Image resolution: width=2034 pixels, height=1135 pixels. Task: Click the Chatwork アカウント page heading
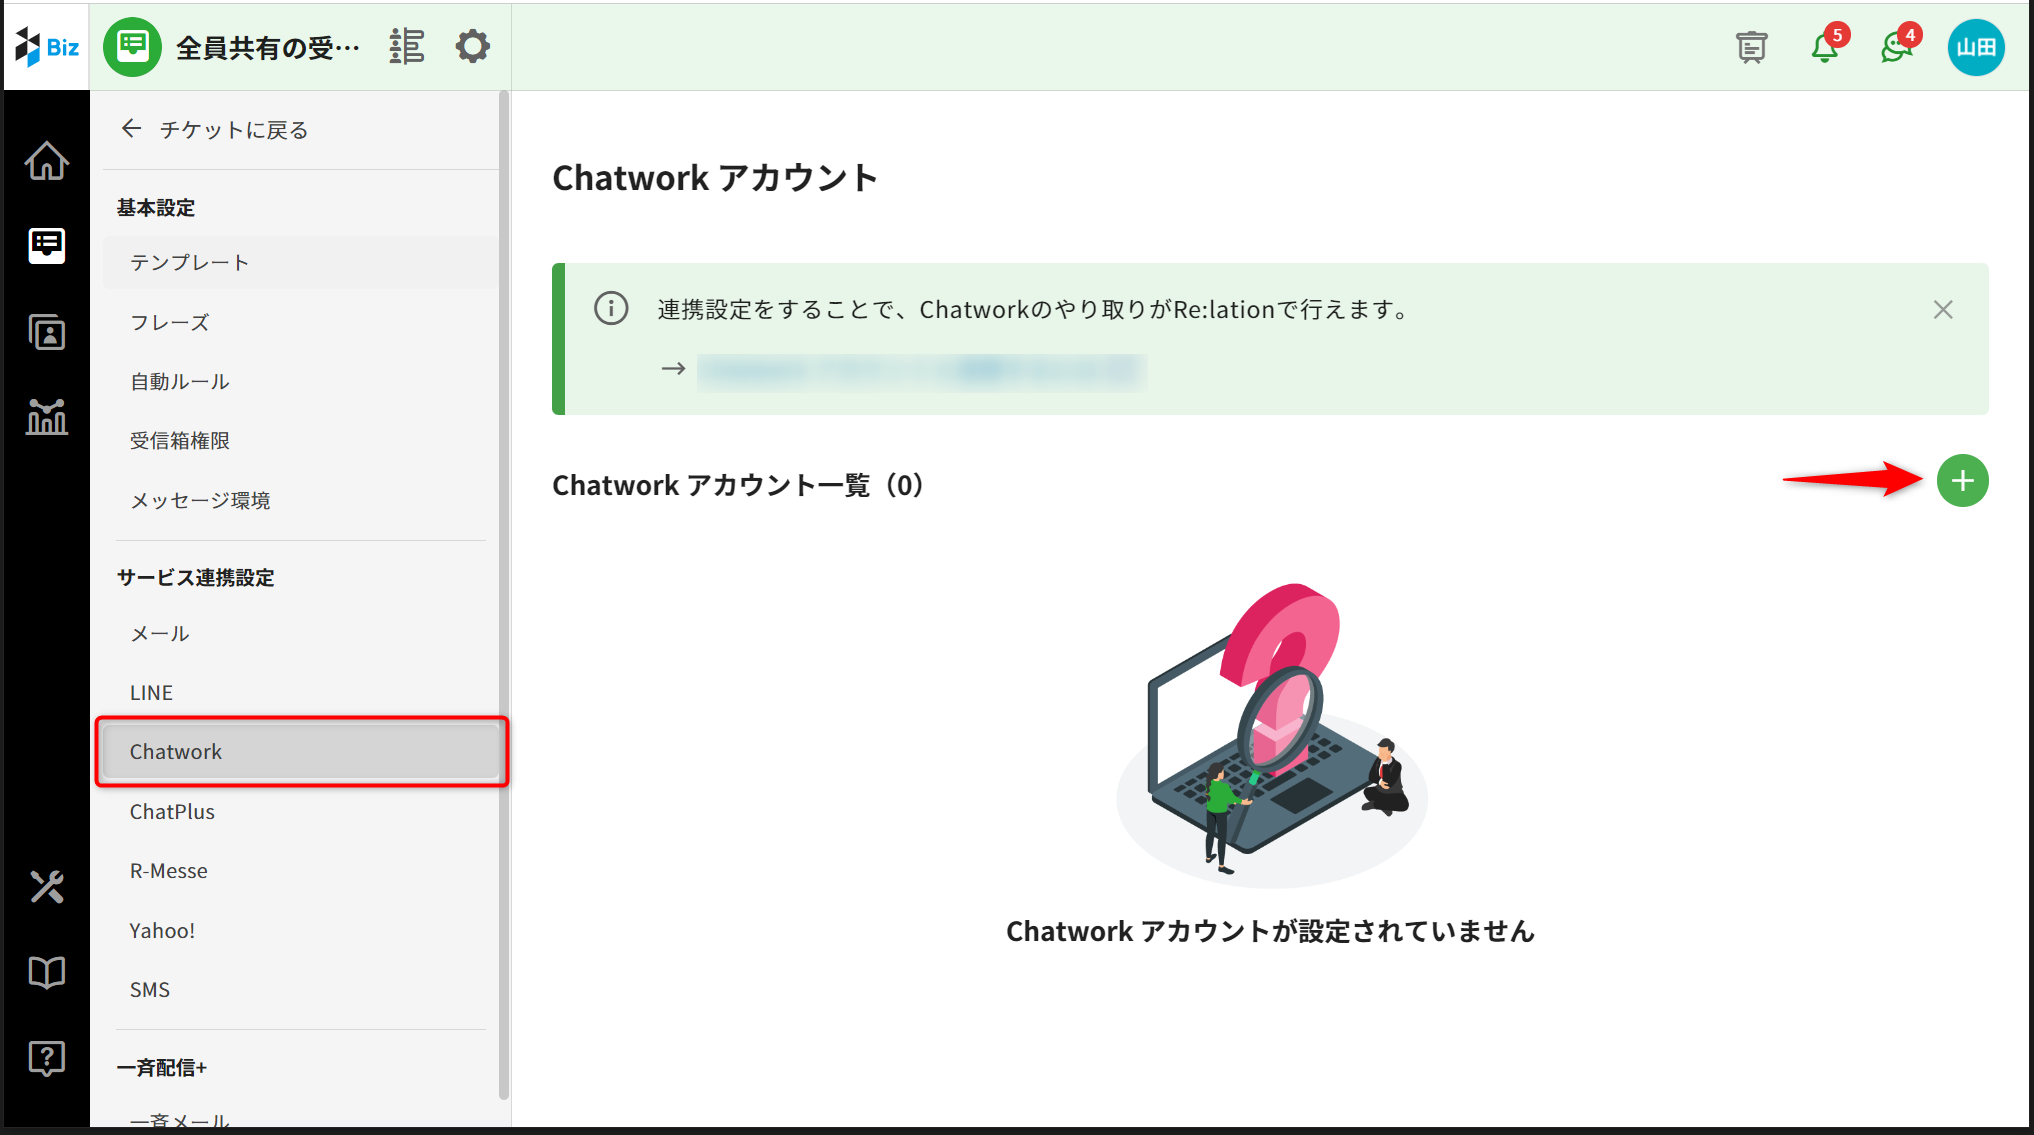point(715,178)
